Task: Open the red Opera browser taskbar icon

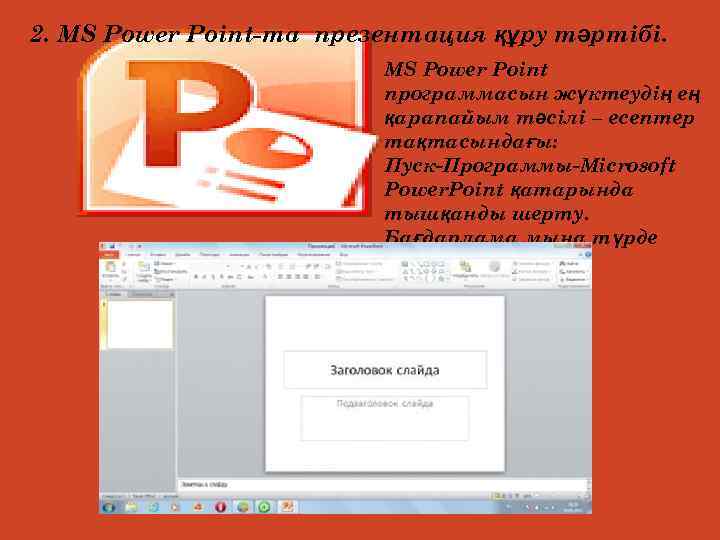Action: coord(220,507)
